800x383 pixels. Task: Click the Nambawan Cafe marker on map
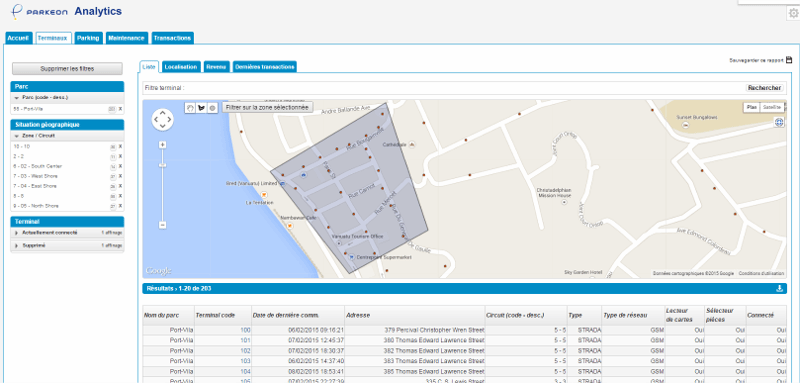tap(290, 225)
